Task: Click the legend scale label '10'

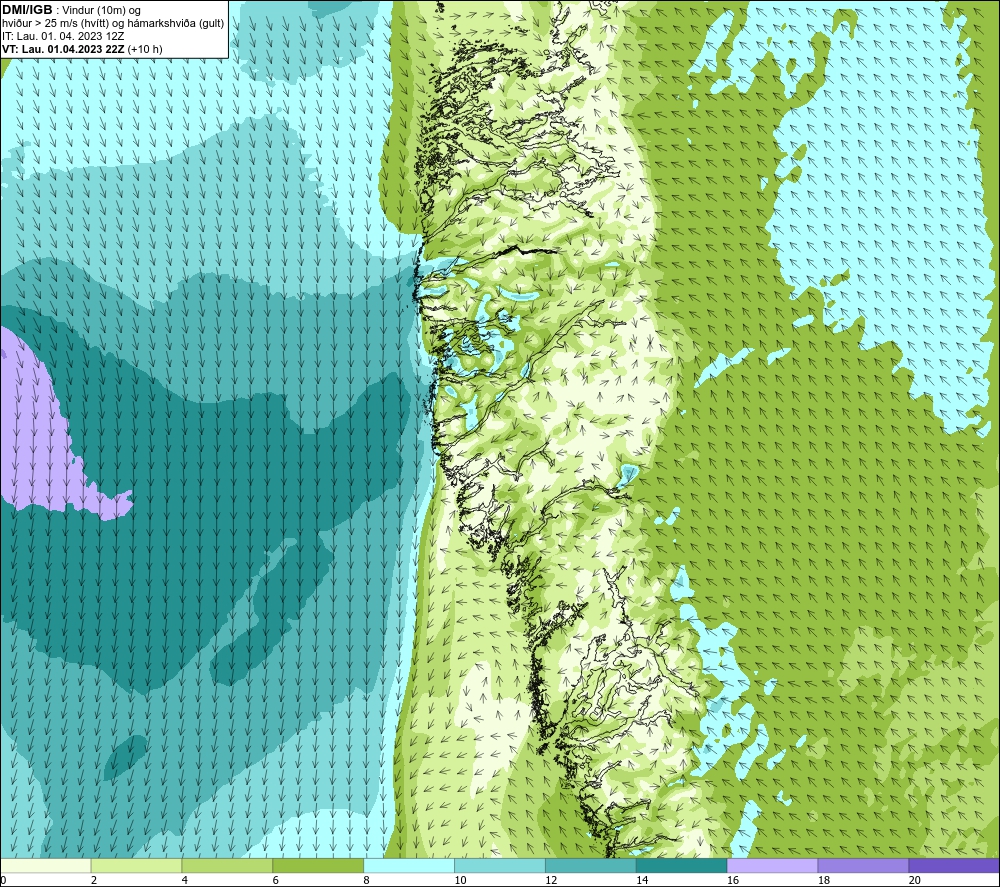Action: pos(460,880)
